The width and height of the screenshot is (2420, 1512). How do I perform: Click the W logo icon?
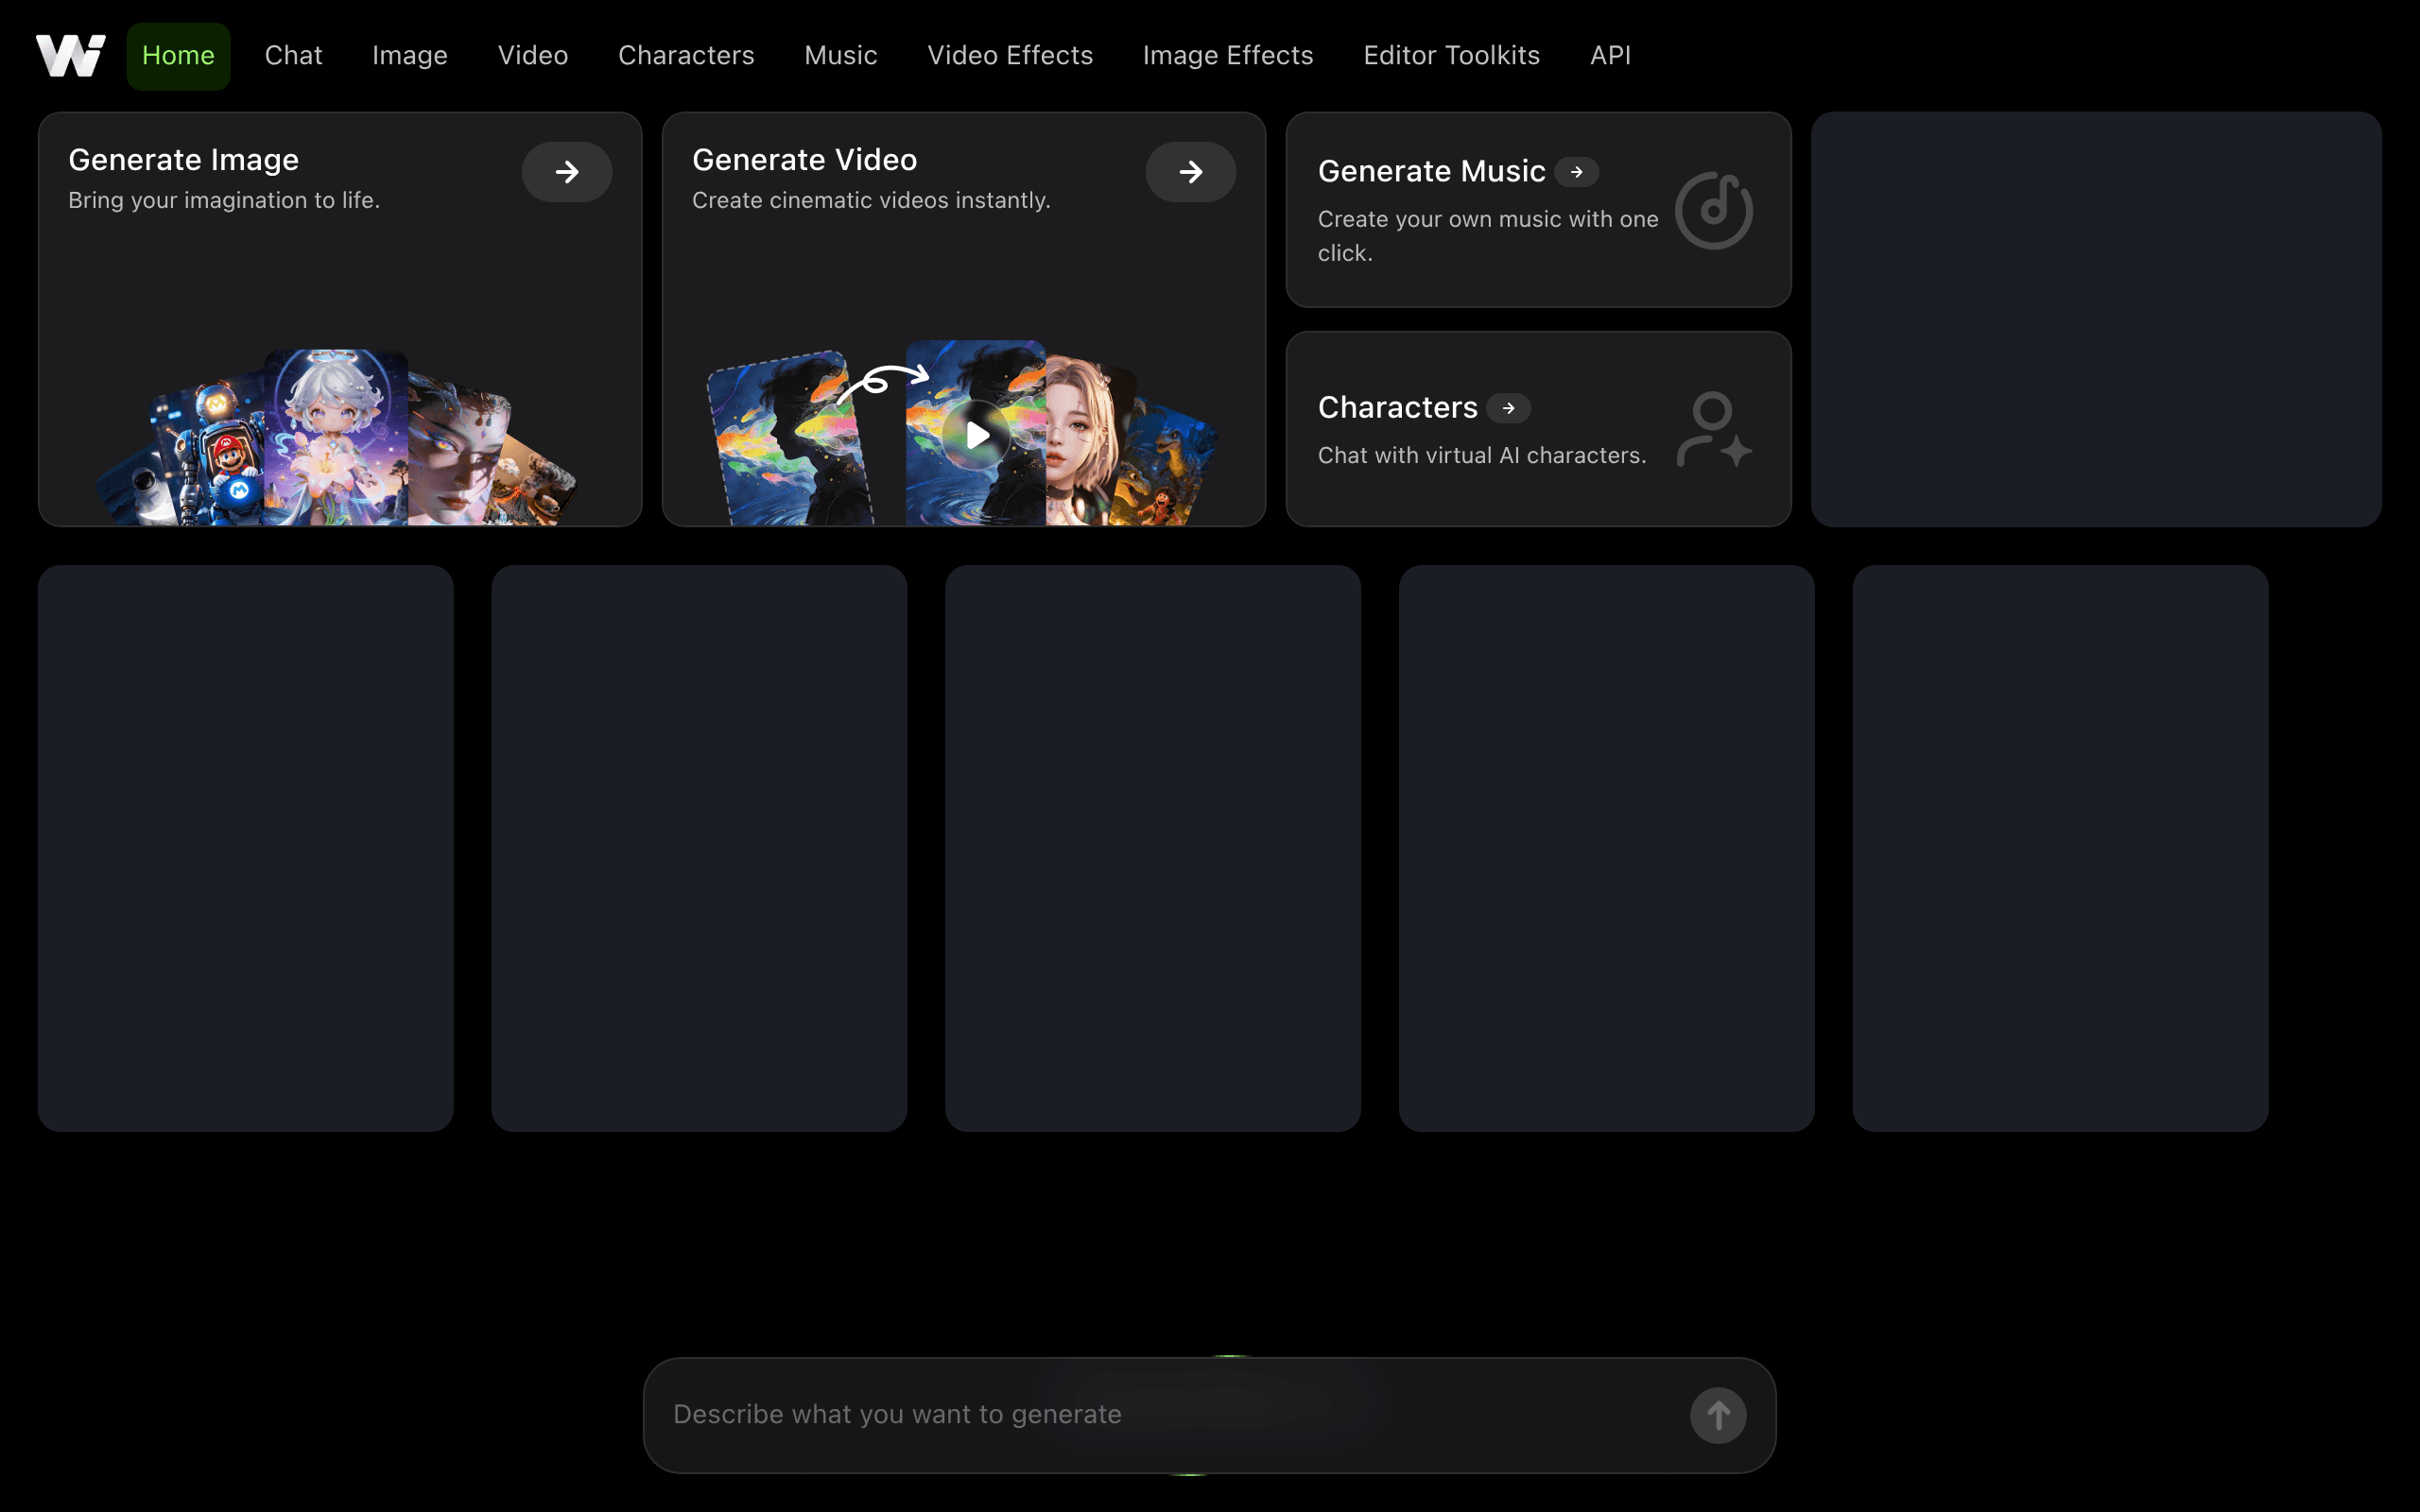70,55
